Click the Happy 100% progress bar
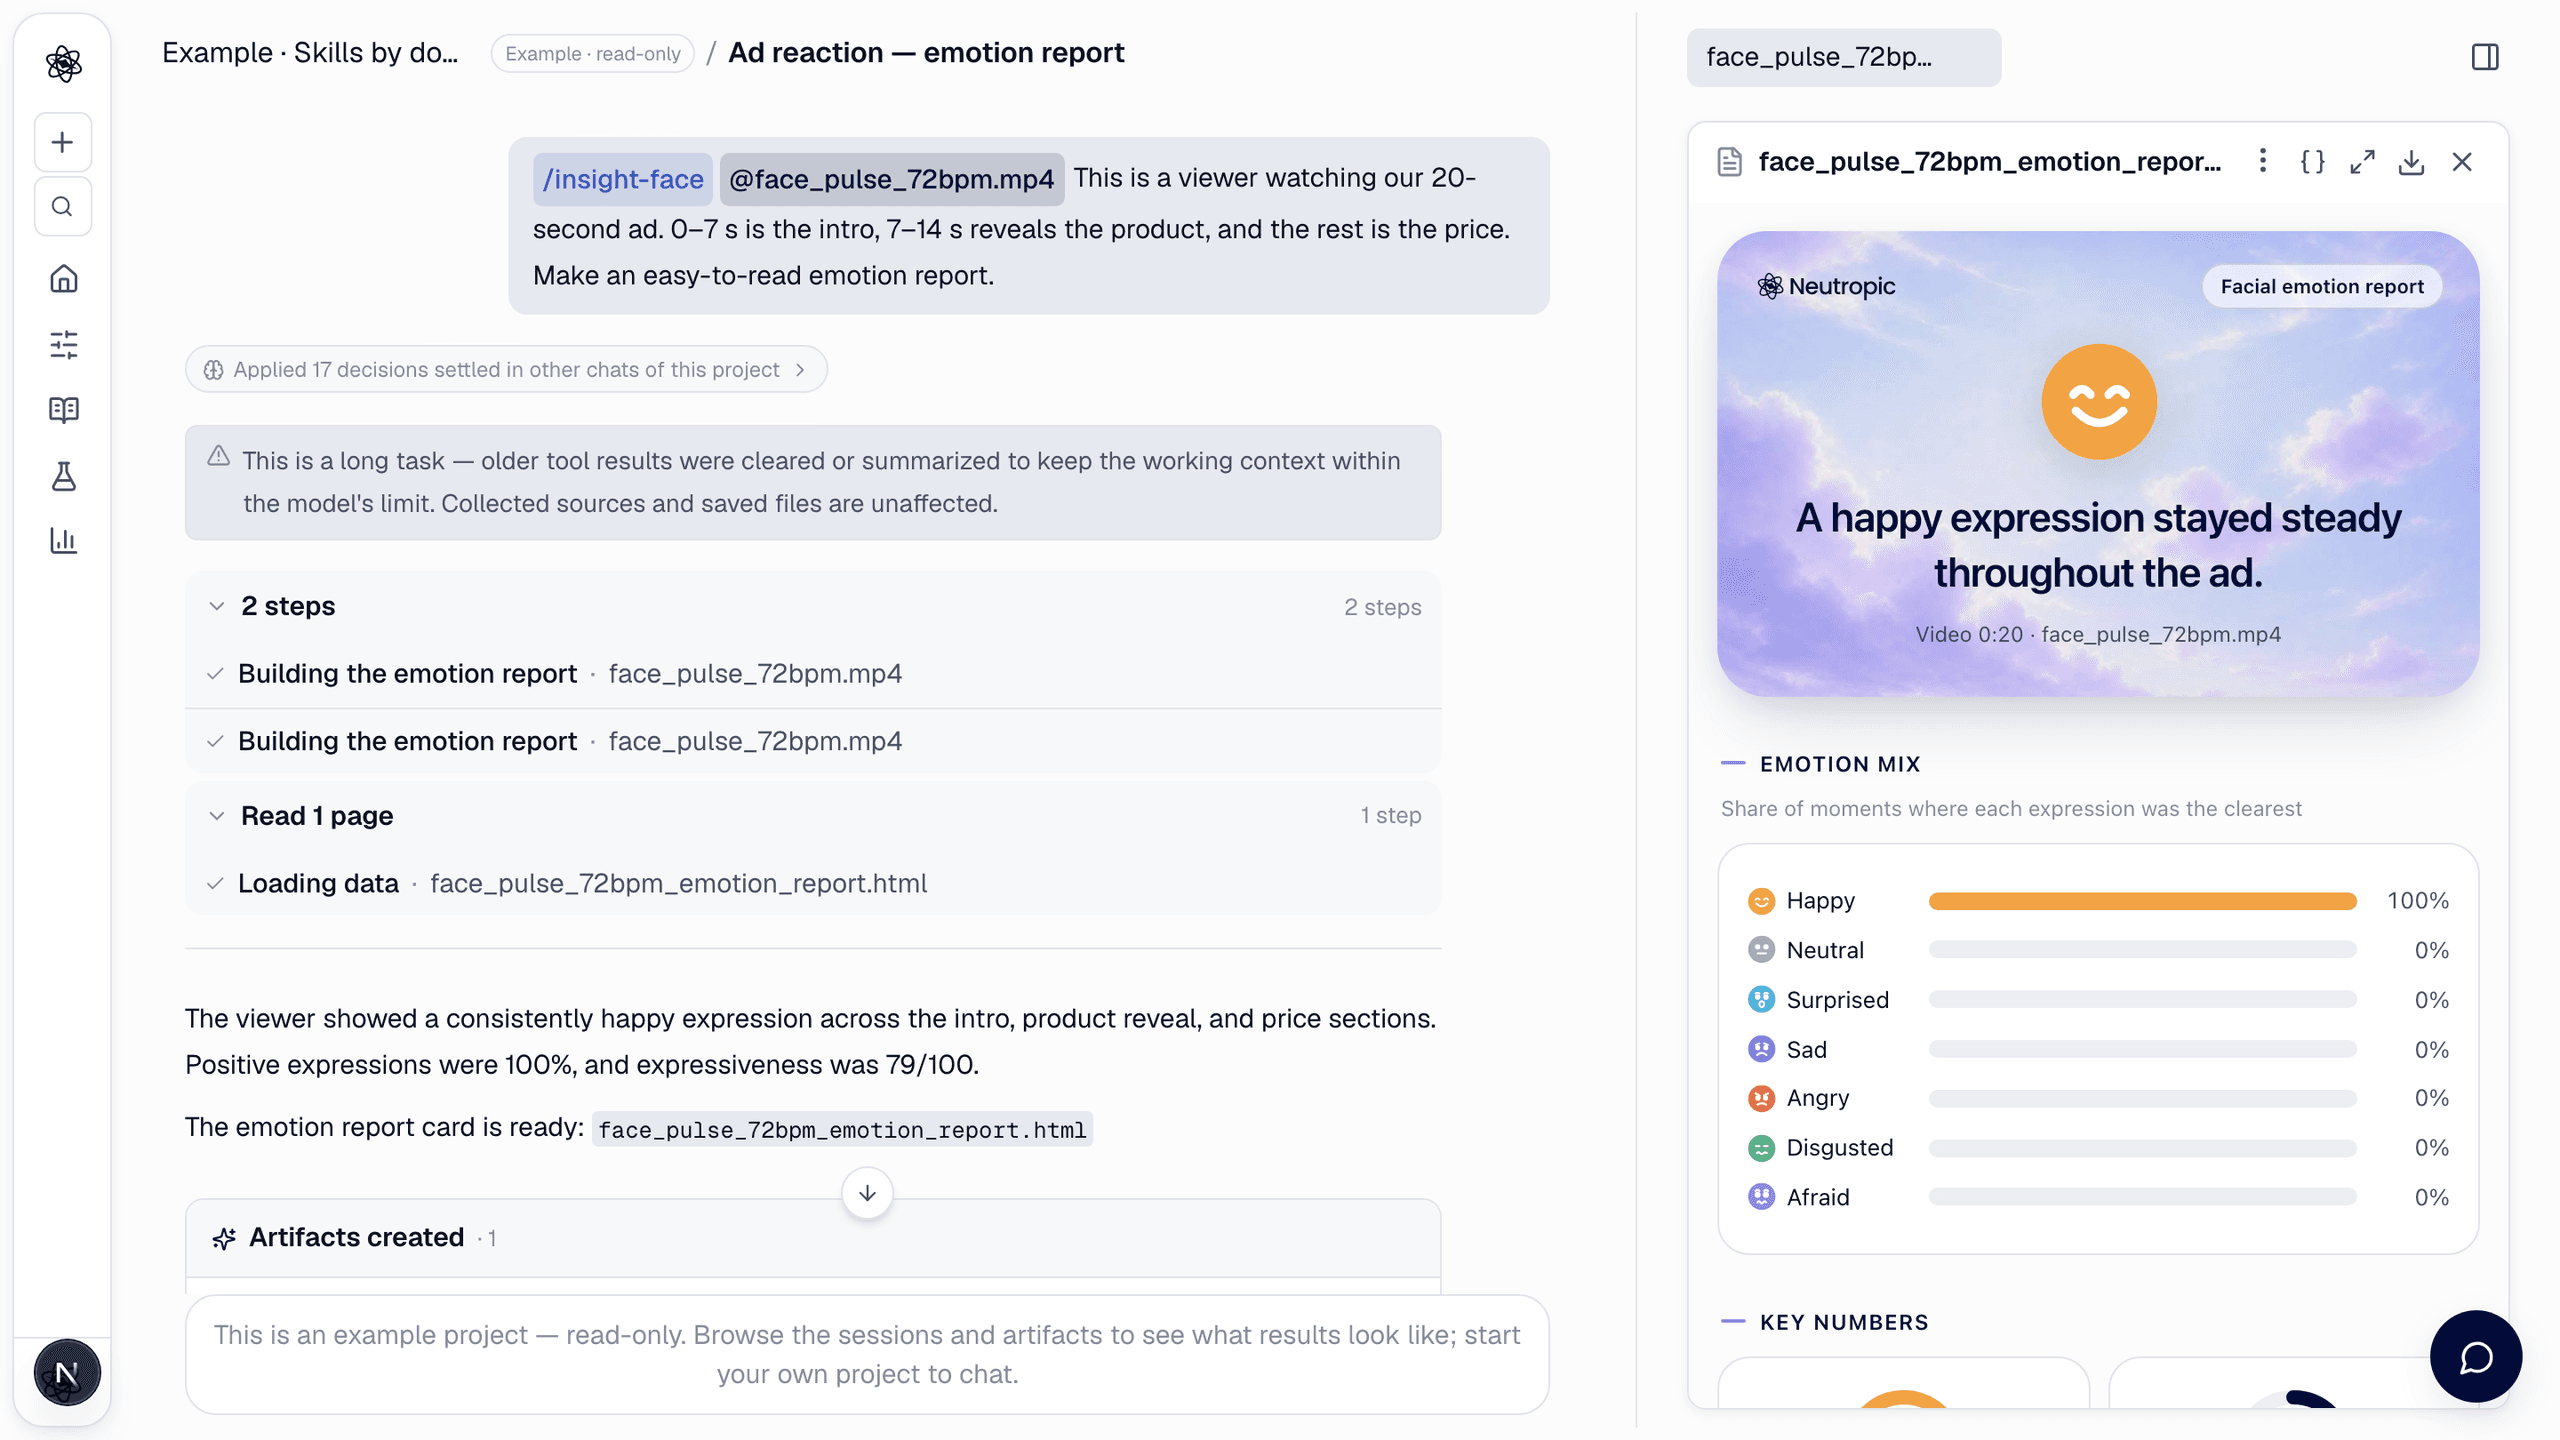Image resolution: width=2560 pixels, height=1440 pixels. (x=2142, y=901)
